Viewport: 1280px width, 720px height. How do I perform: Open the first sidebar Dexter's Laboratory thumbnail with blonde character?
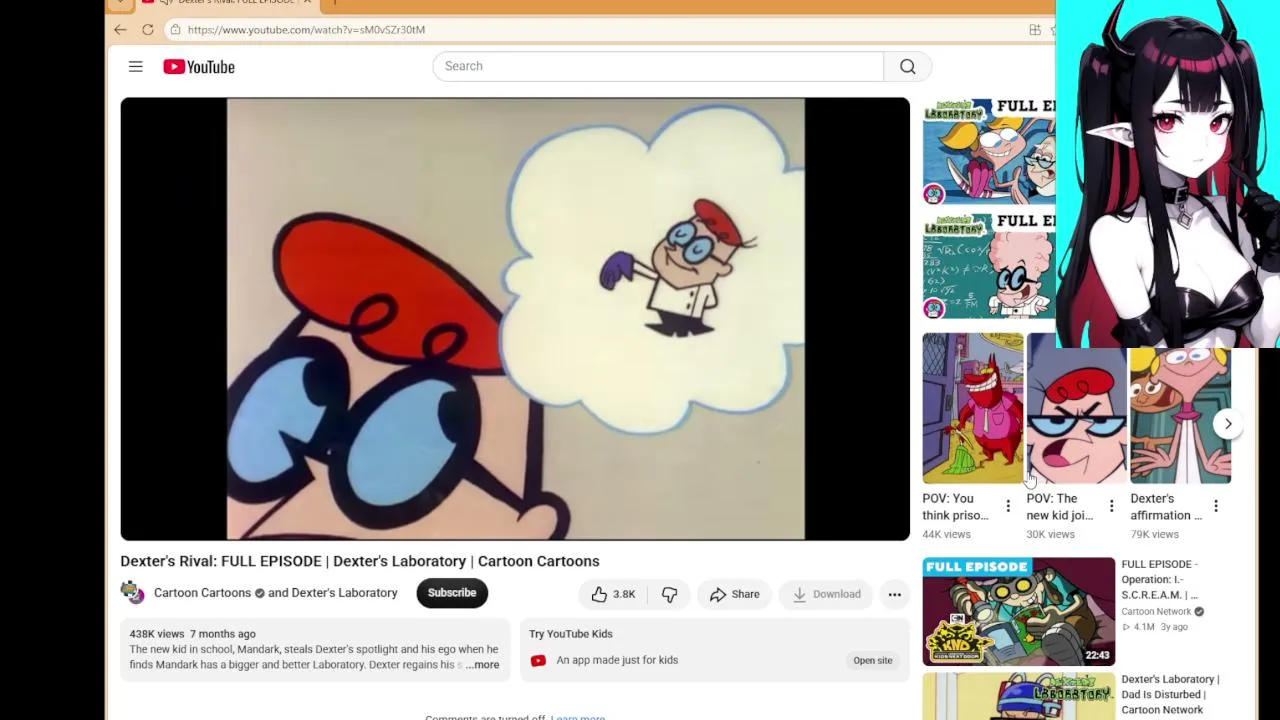(x=989, y=151)
